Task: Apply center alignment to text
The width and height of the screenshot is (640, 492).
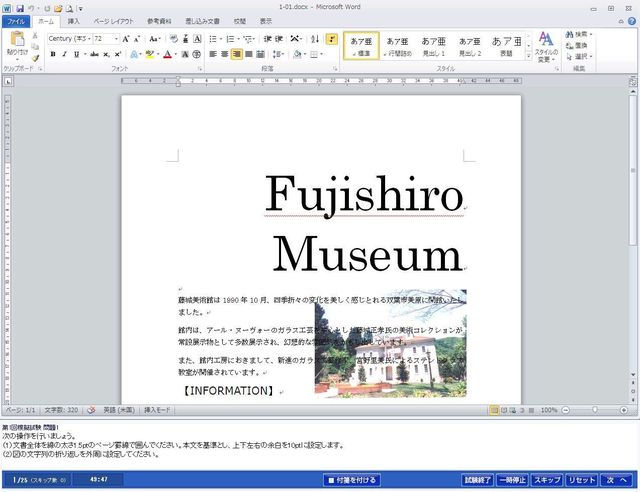Action: (x=226, y=54)
